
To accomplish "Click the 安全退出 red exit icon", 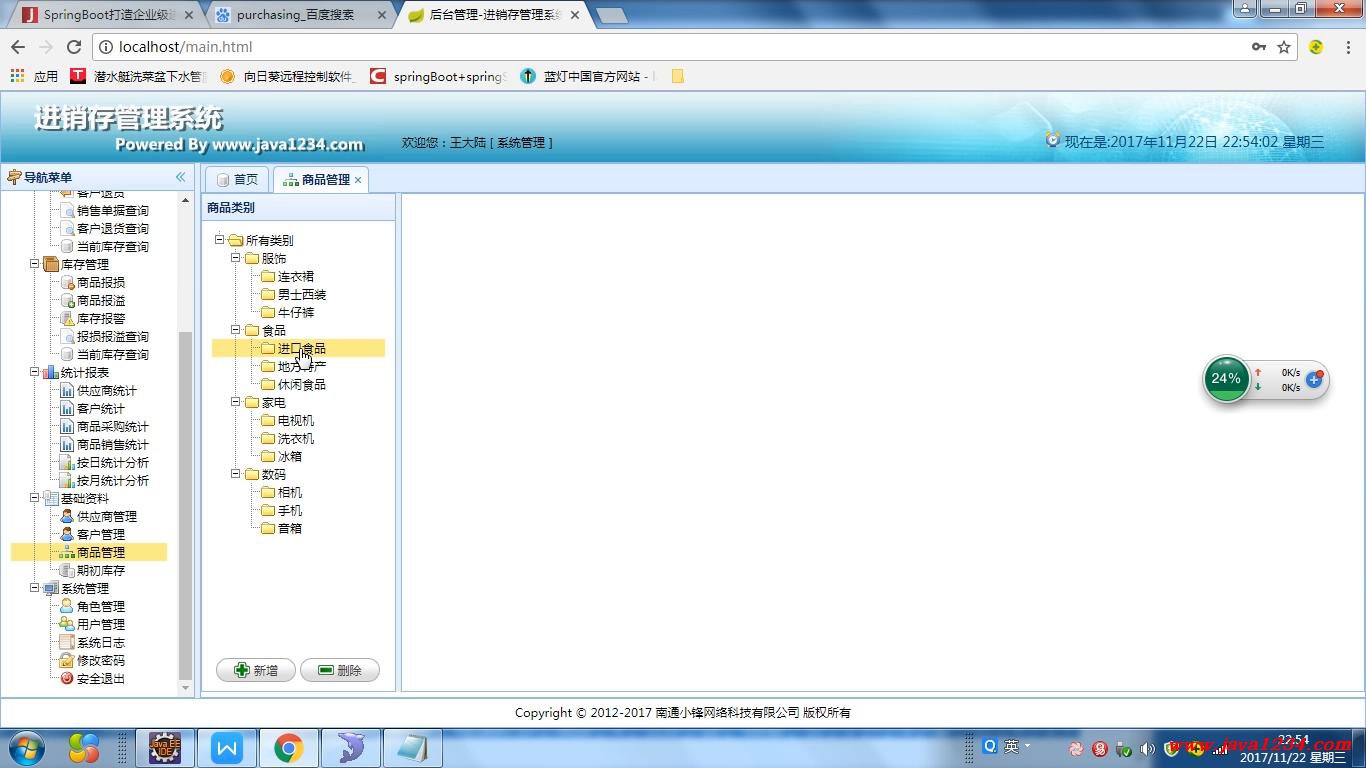I will point(67,679).
